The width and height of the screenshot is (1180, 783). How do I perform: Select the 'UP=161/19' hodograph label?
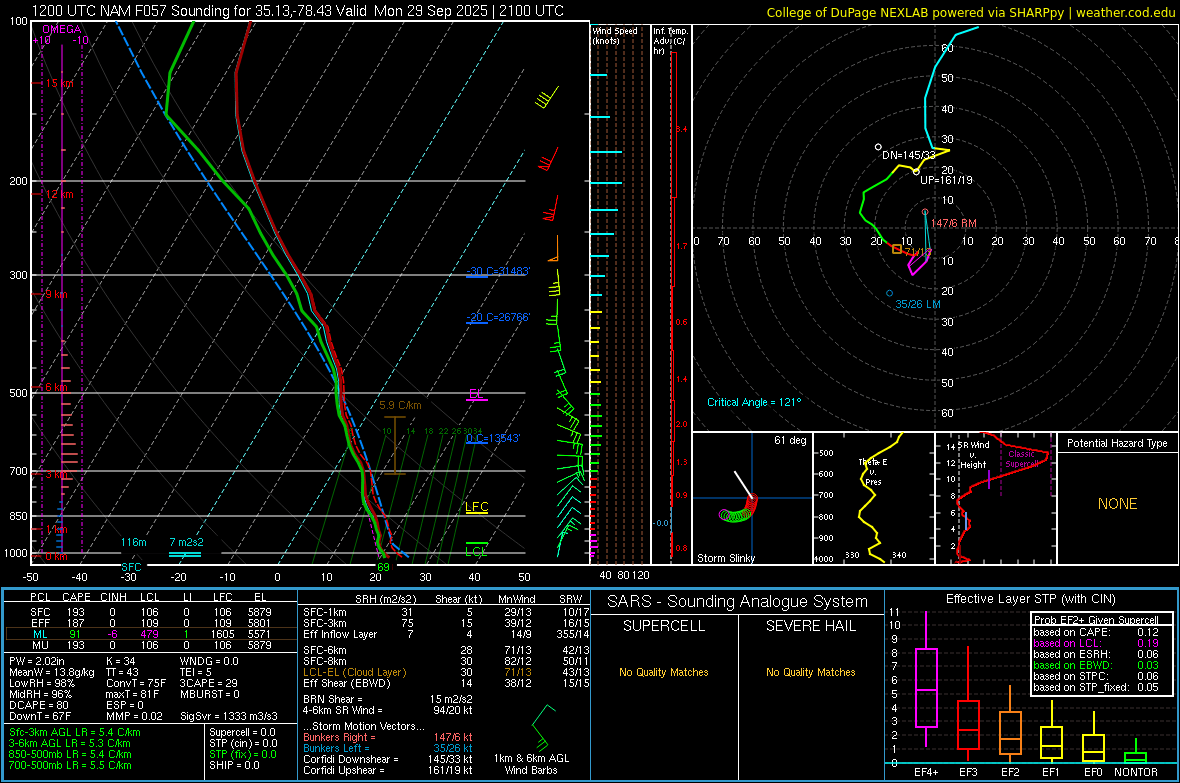point(946,181)
